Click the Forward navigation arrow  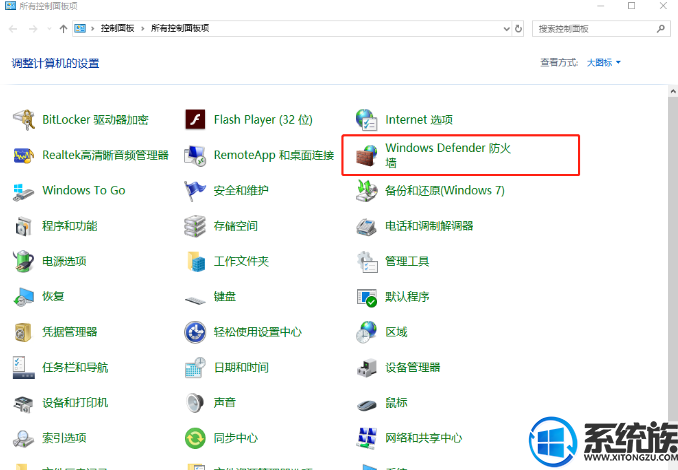point(33,29)
